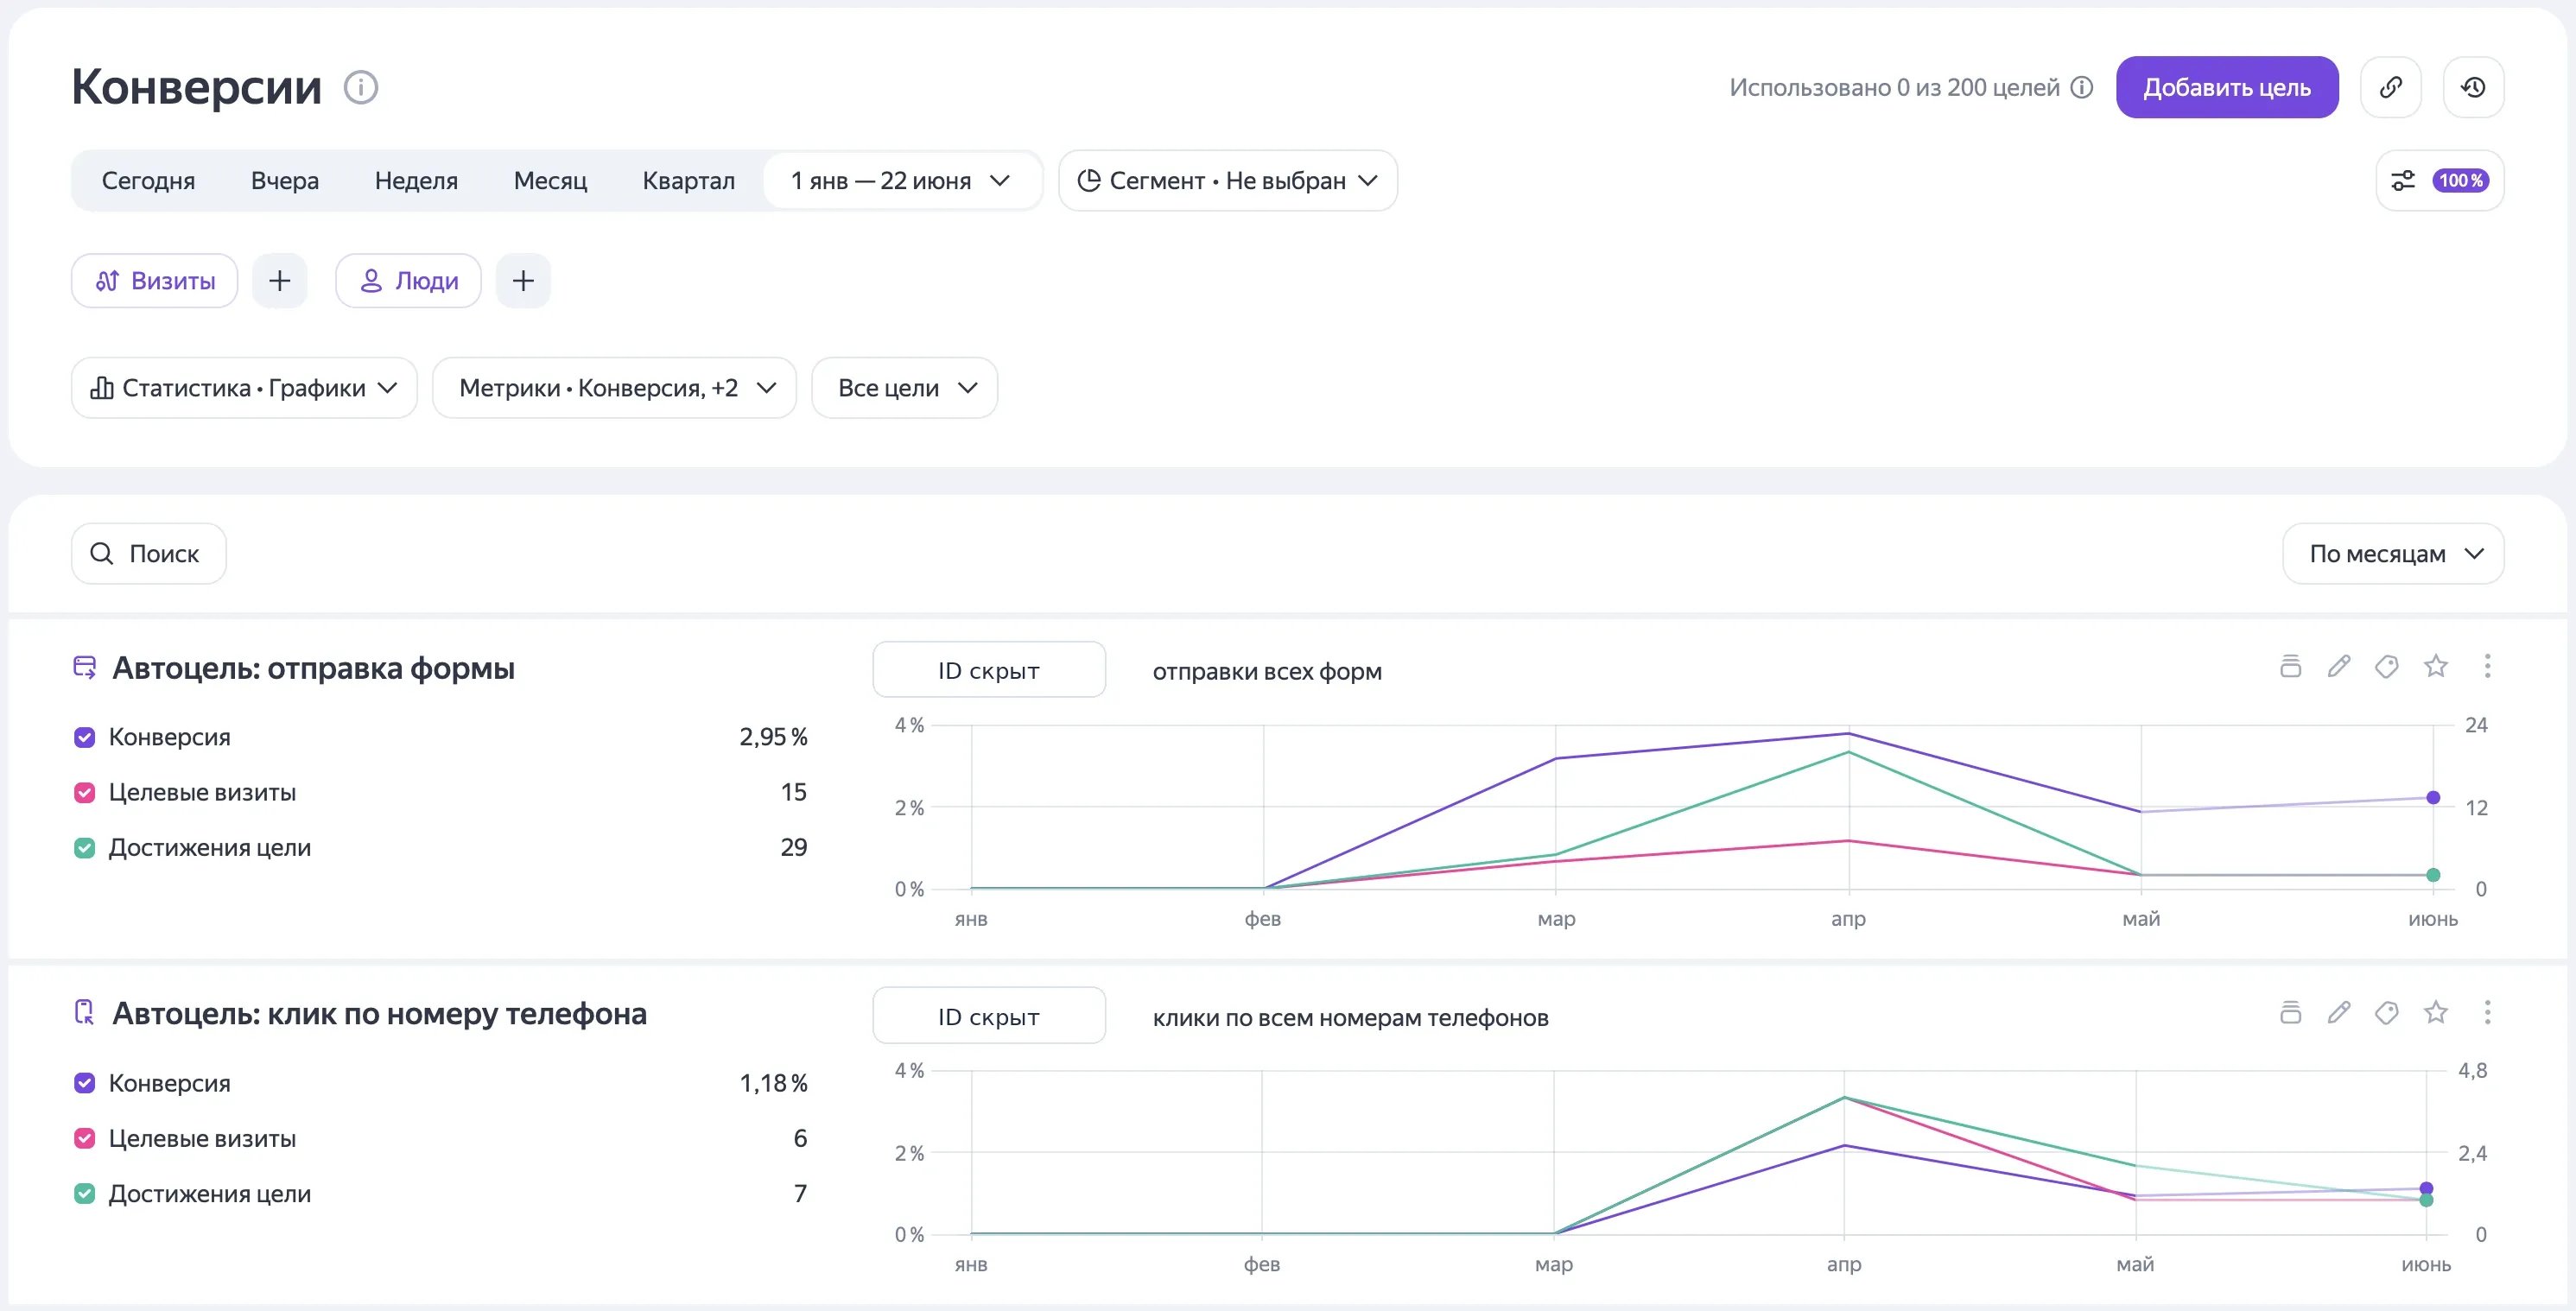
Task: Click the info icon beside Конверсии title
Action: pos(361,87)
